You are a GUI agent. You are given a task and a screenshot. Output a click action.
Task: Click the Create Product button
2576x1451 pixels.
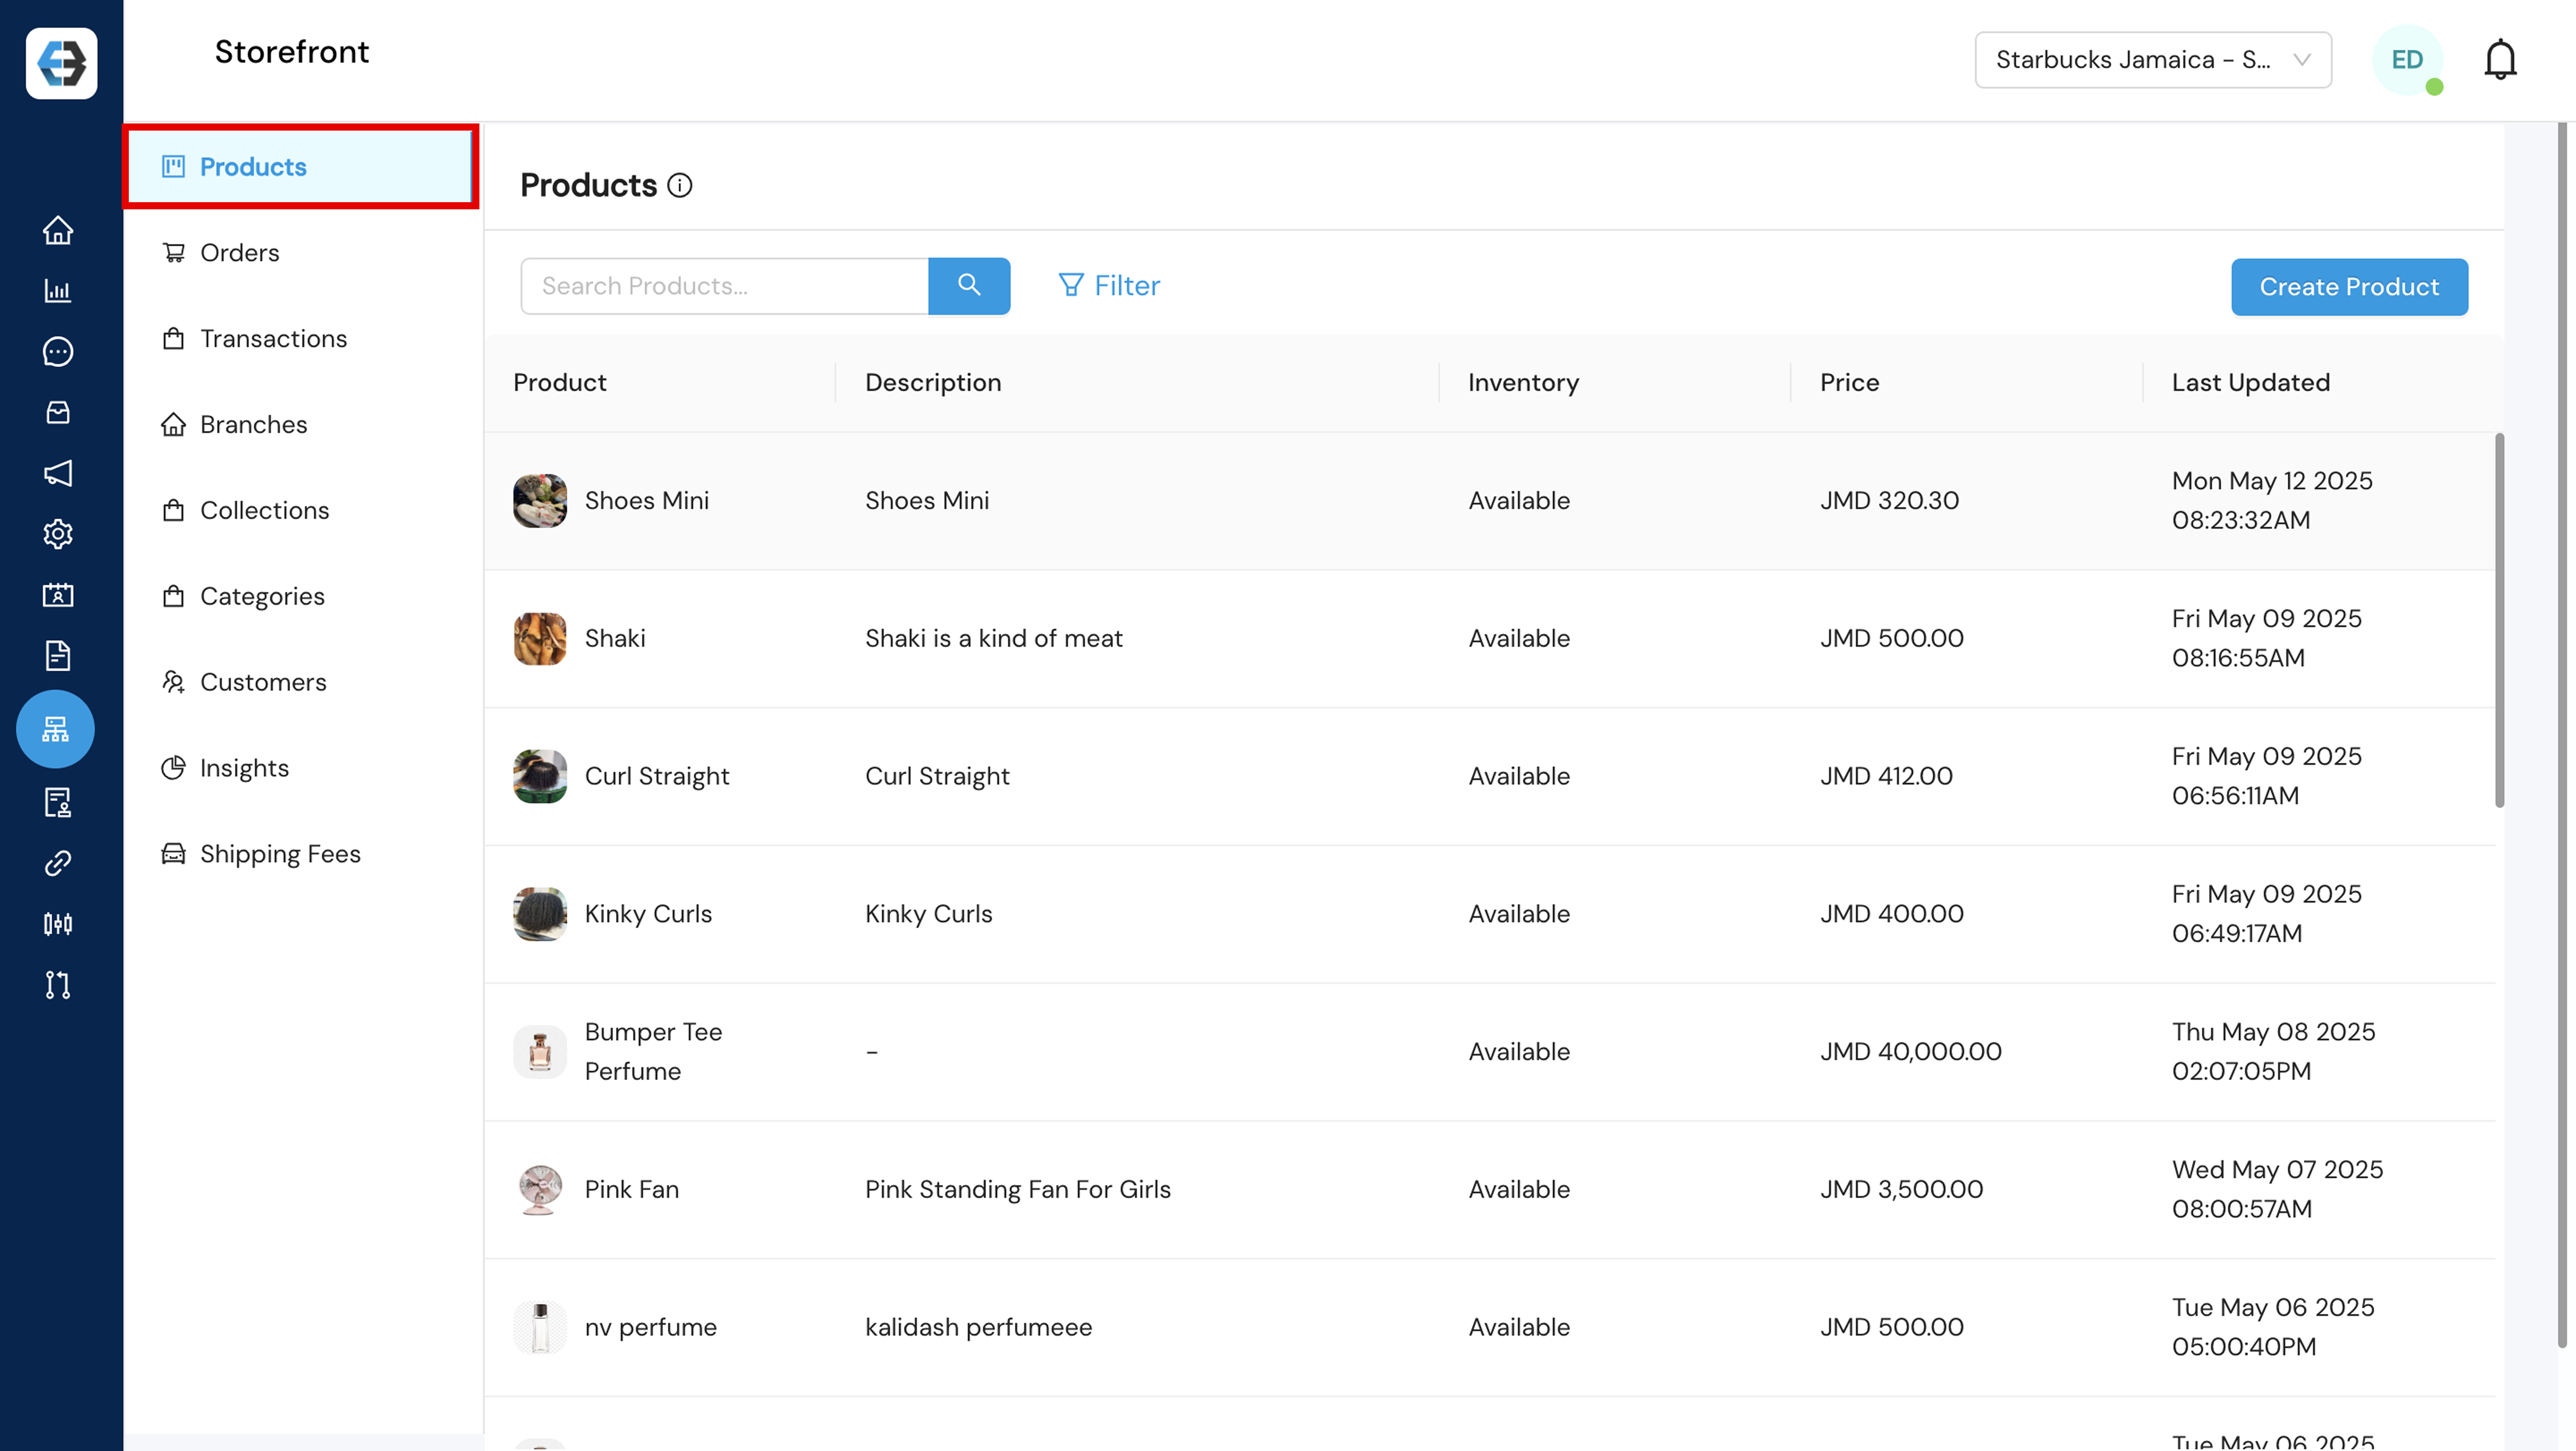(x=2348, y=287)
